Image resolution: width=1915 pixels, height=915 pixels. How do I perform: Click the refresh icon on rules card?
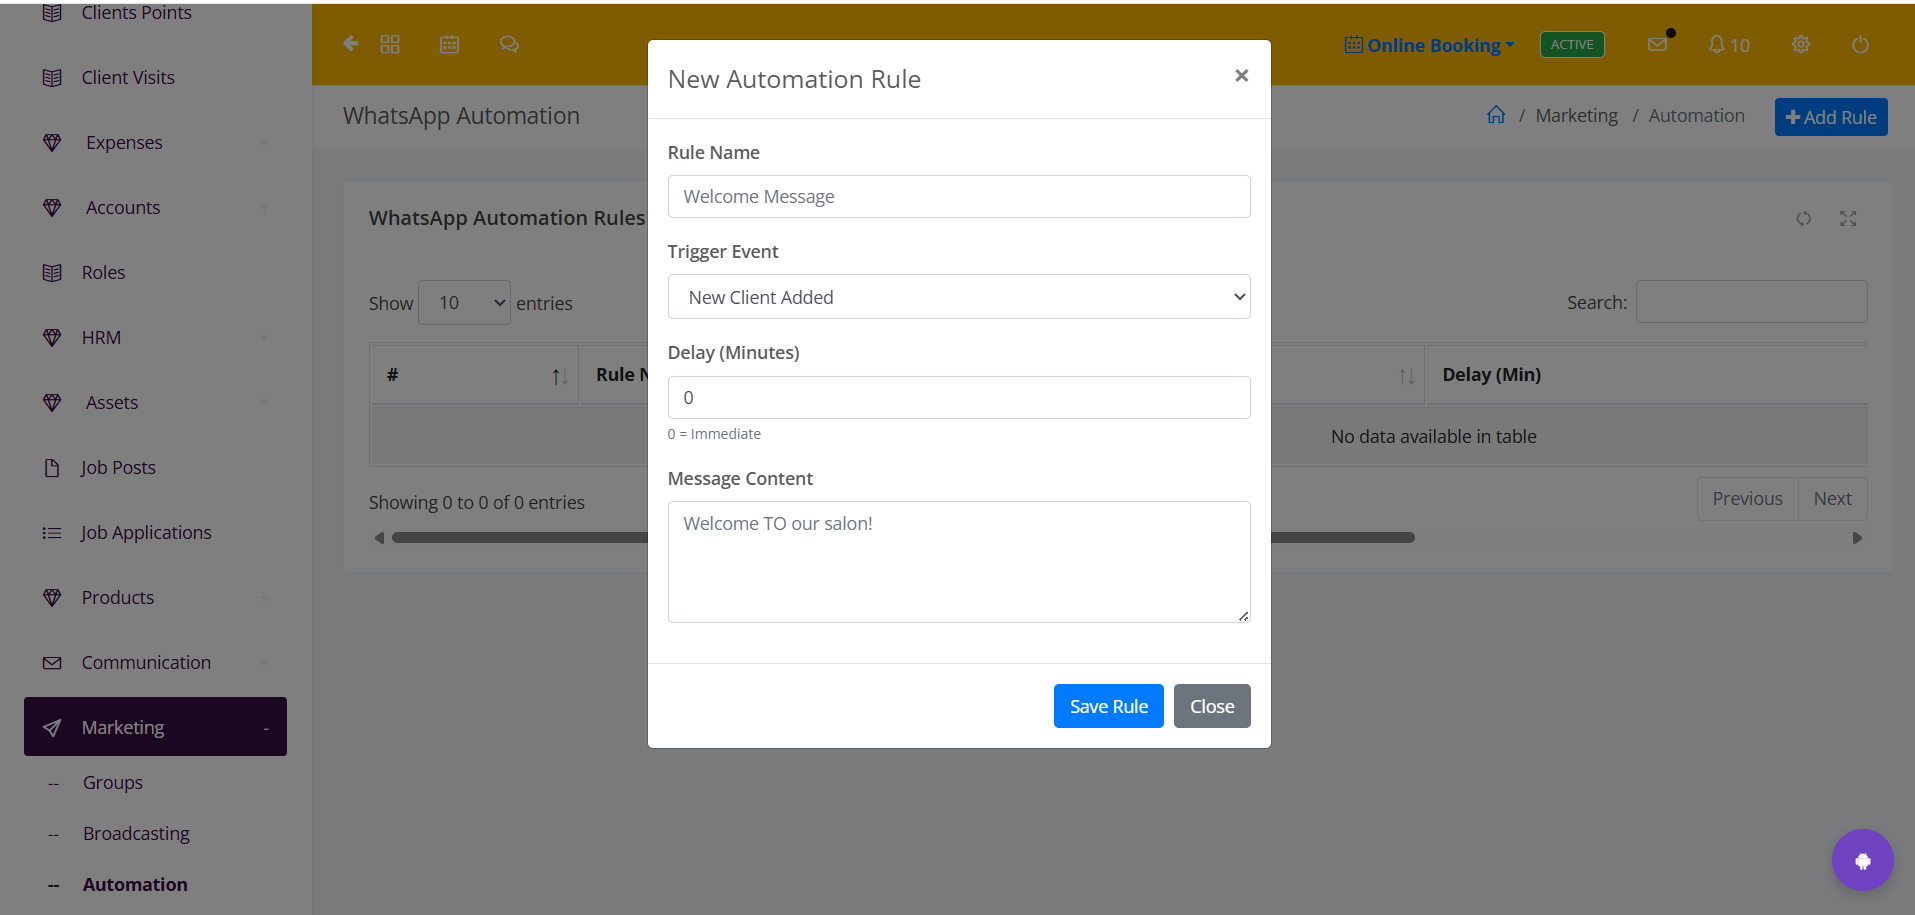[1803, 218]
